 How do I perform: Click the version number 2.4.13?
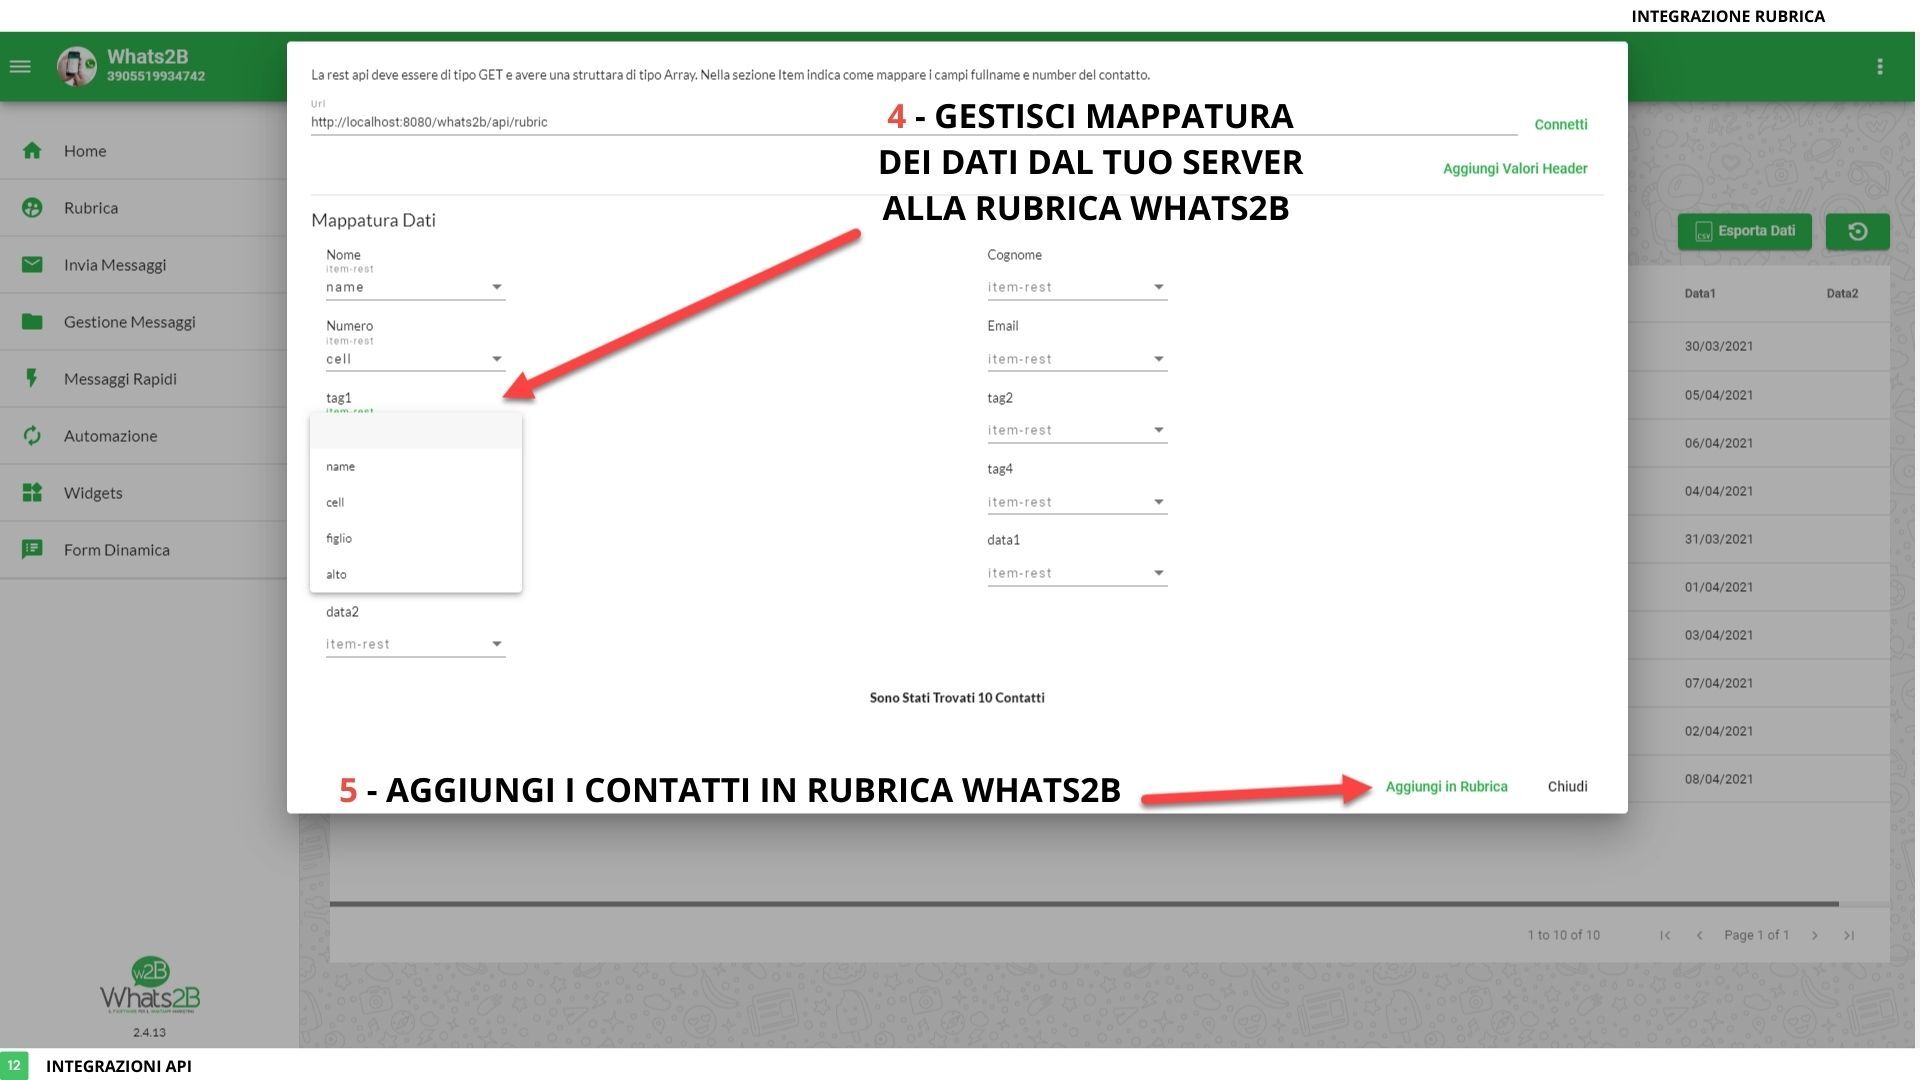tap(150, 1033)
